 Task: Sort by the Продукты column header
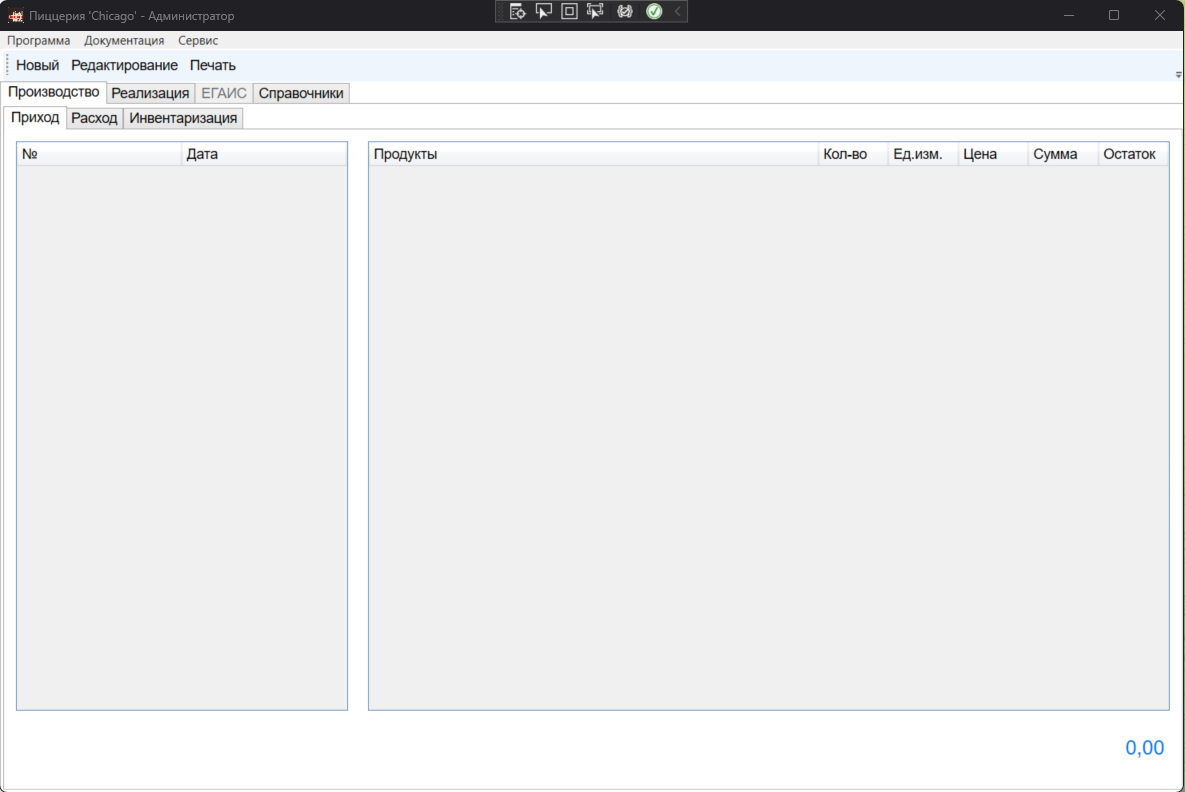click(x=593, y=154)
